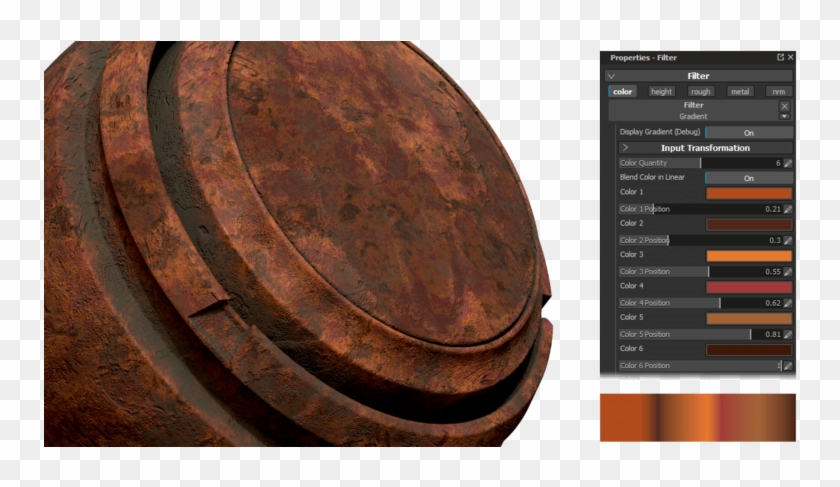
Task: Select the rough channel tab
Action: 700,92
